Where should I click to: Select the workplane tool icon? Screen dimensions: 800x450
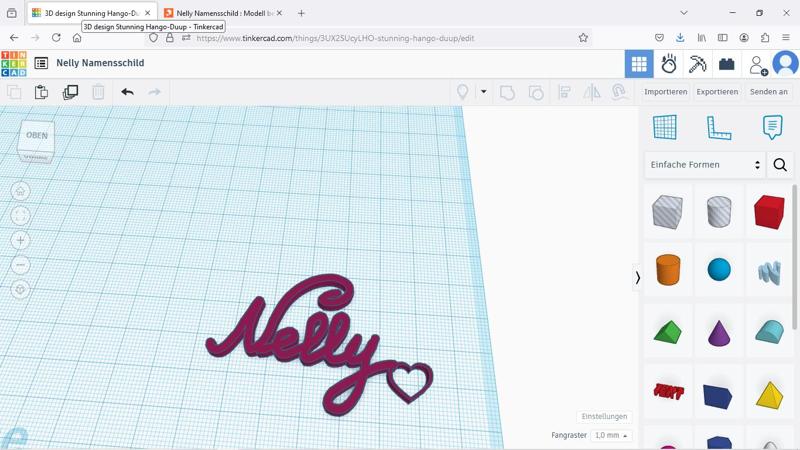pyautogui.click(x=665, y=128)
